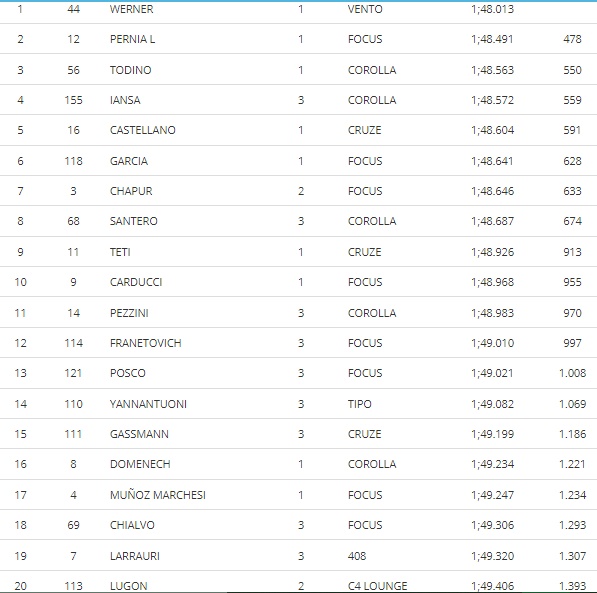Select CASTELLANO driver row
597x593 pixels.
click(x=298, y=130)
